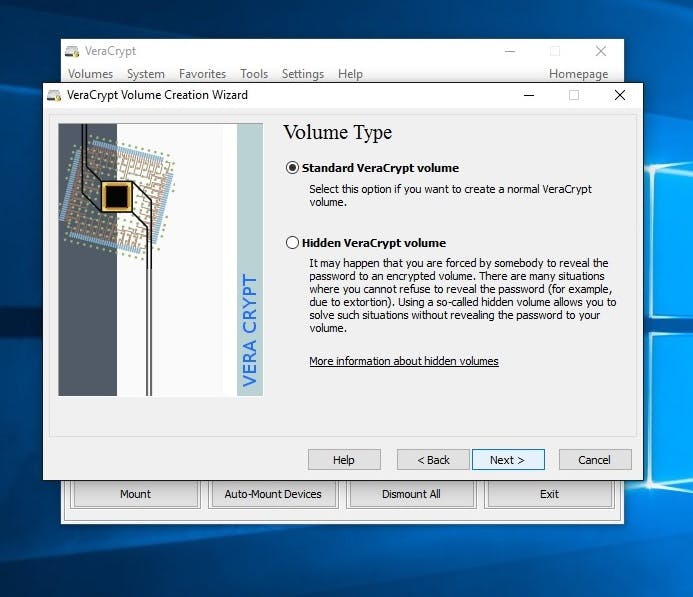
Task: Close the Volume Creation Wizard window
Action: (620, 95)
